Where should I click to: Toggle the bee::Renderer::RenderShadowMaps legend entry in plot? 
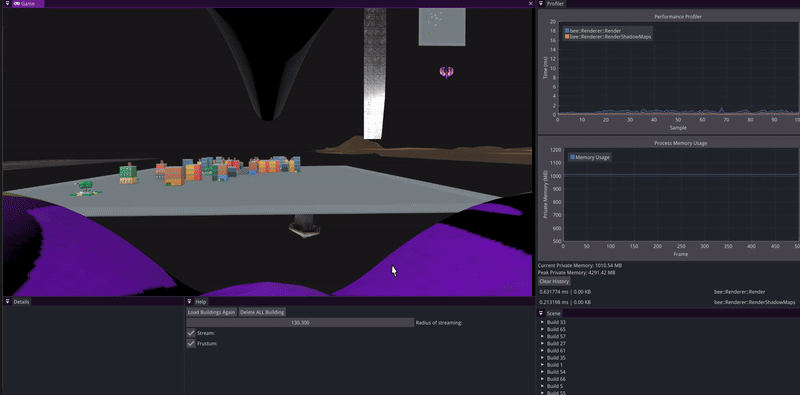[x=608, y=37]
